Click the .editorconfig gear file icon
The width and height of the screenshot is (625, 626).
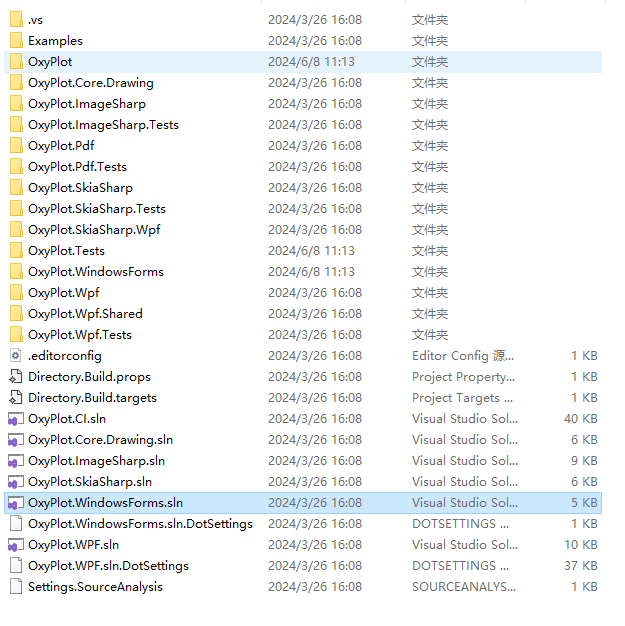coord(16,356)
